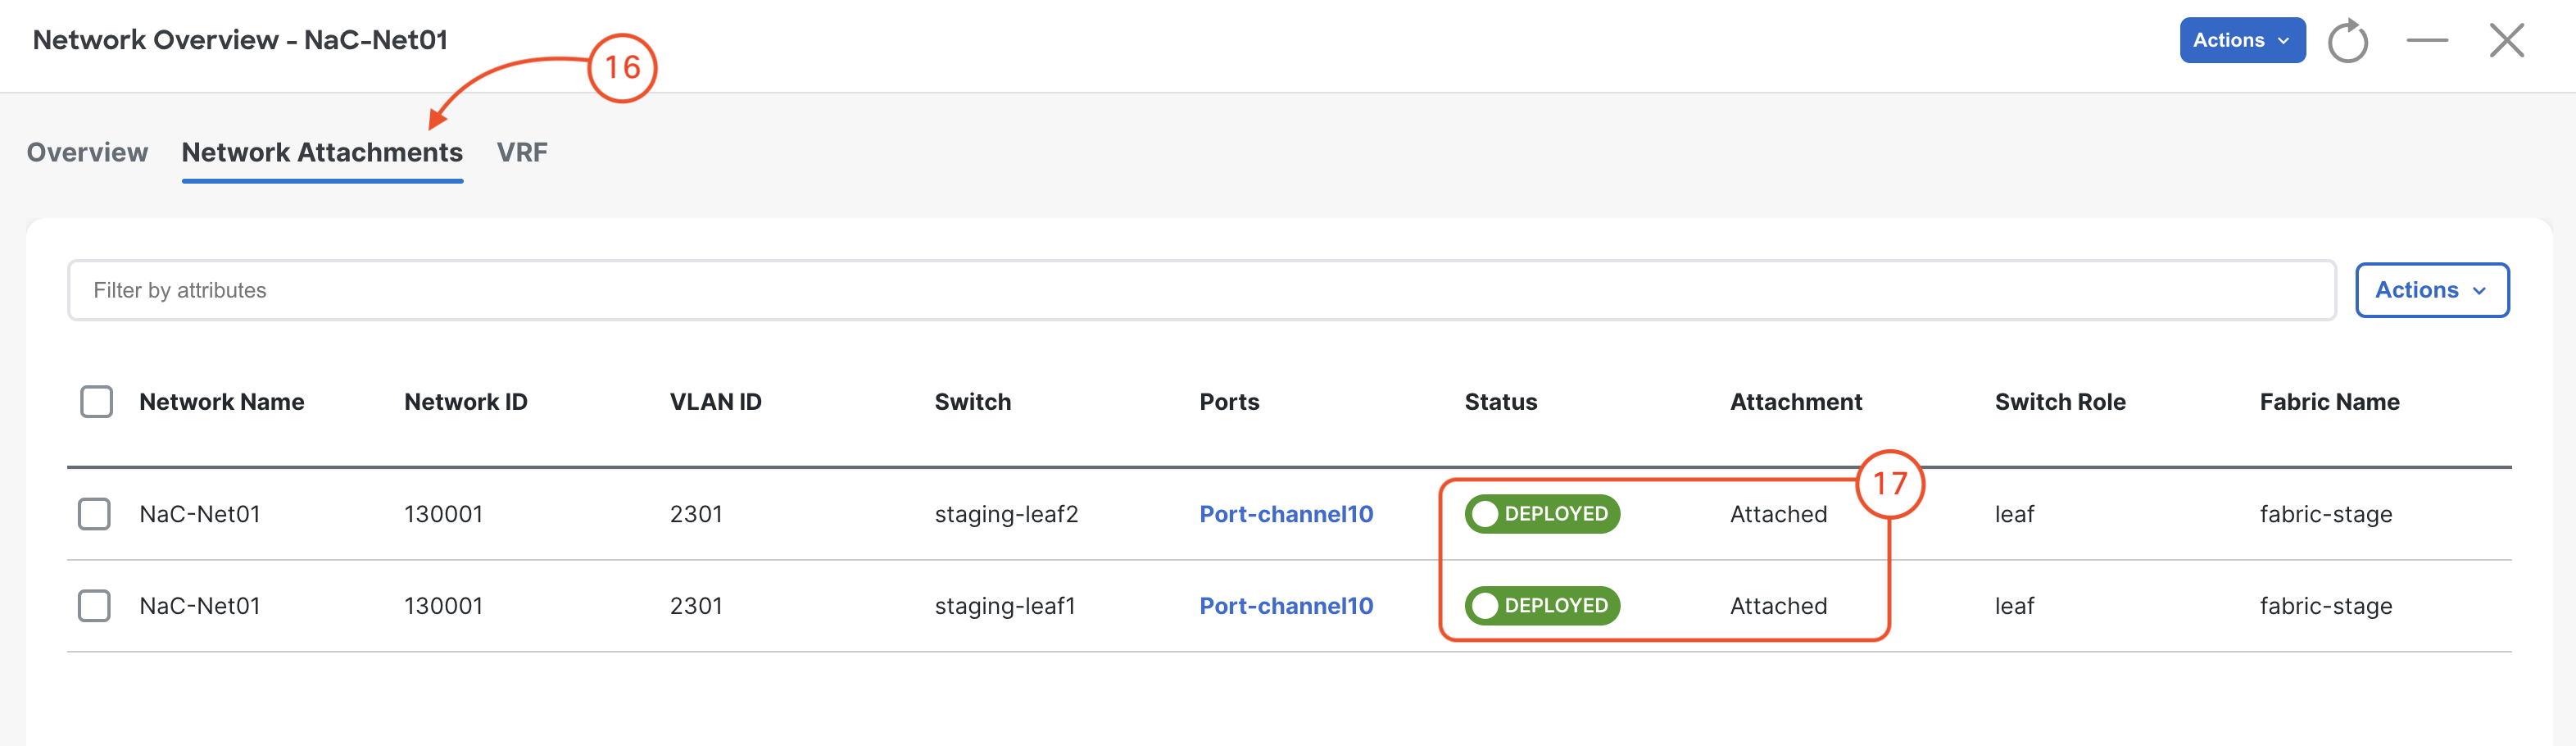Close the Network Overview panel
Viewport: 2576px width, 746px height.
coord(2506,40)
